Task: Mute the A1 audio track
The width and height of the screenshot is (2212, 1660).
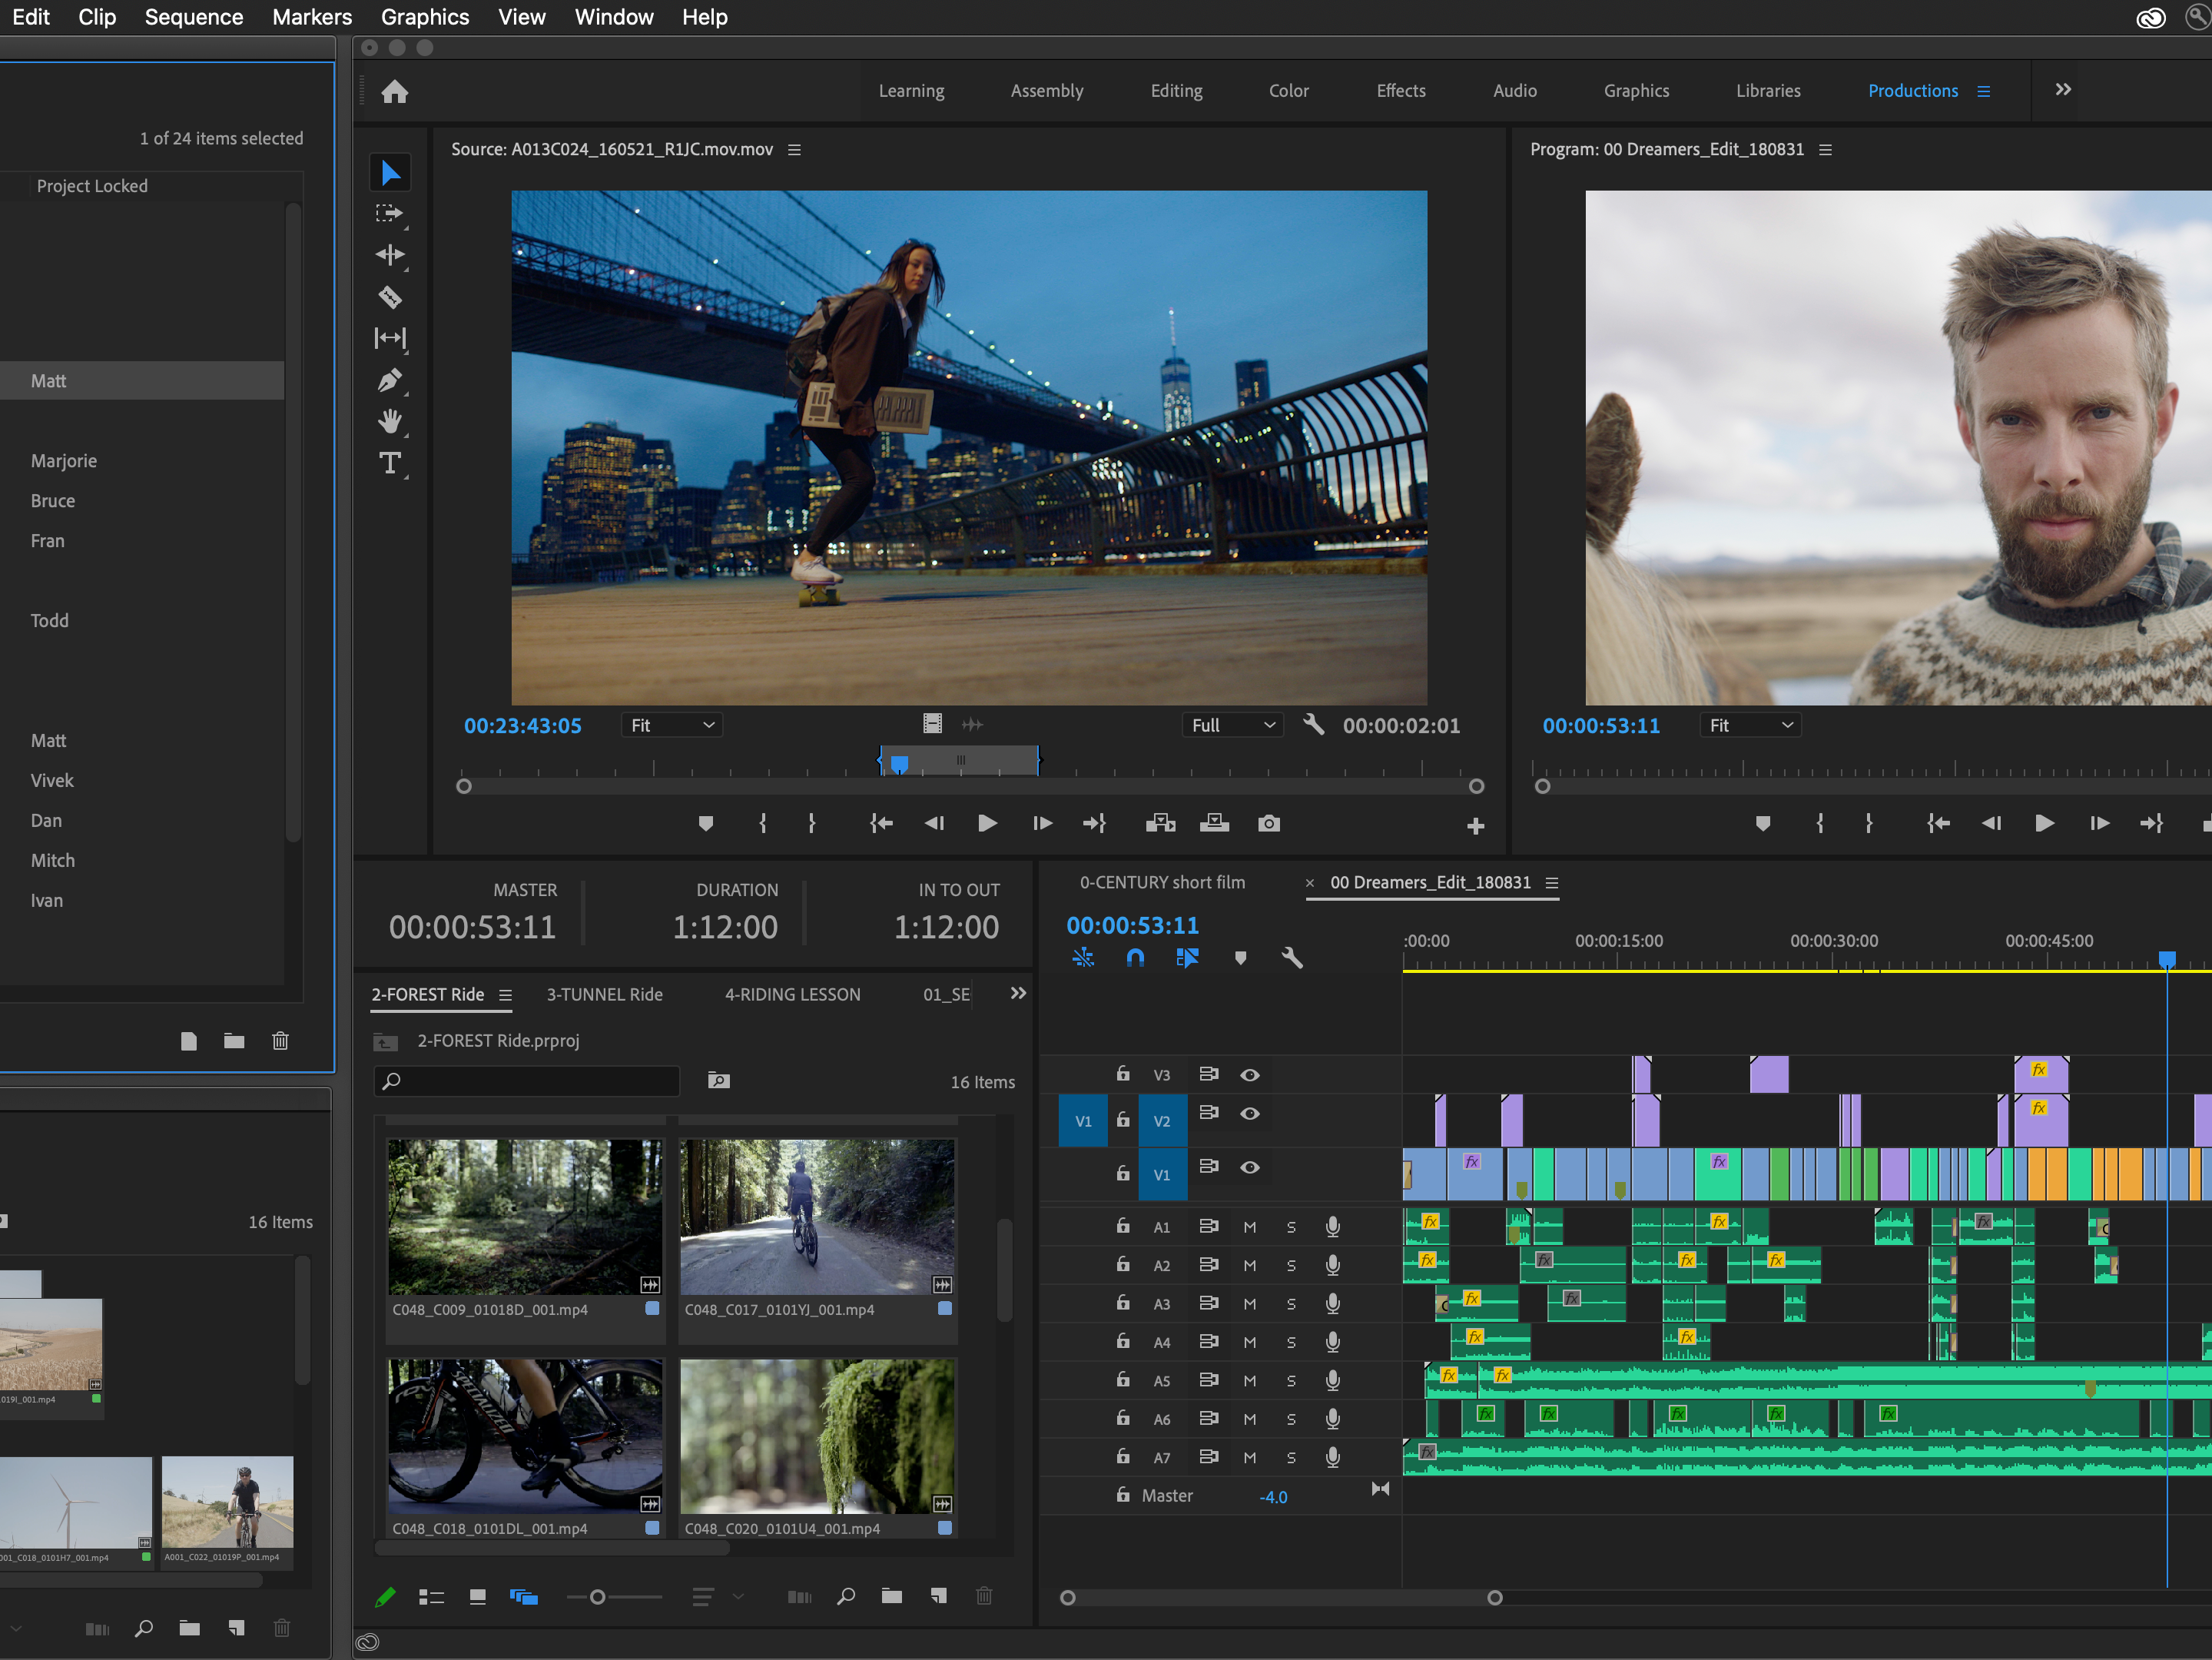Action: (x=1250, y=1227)
